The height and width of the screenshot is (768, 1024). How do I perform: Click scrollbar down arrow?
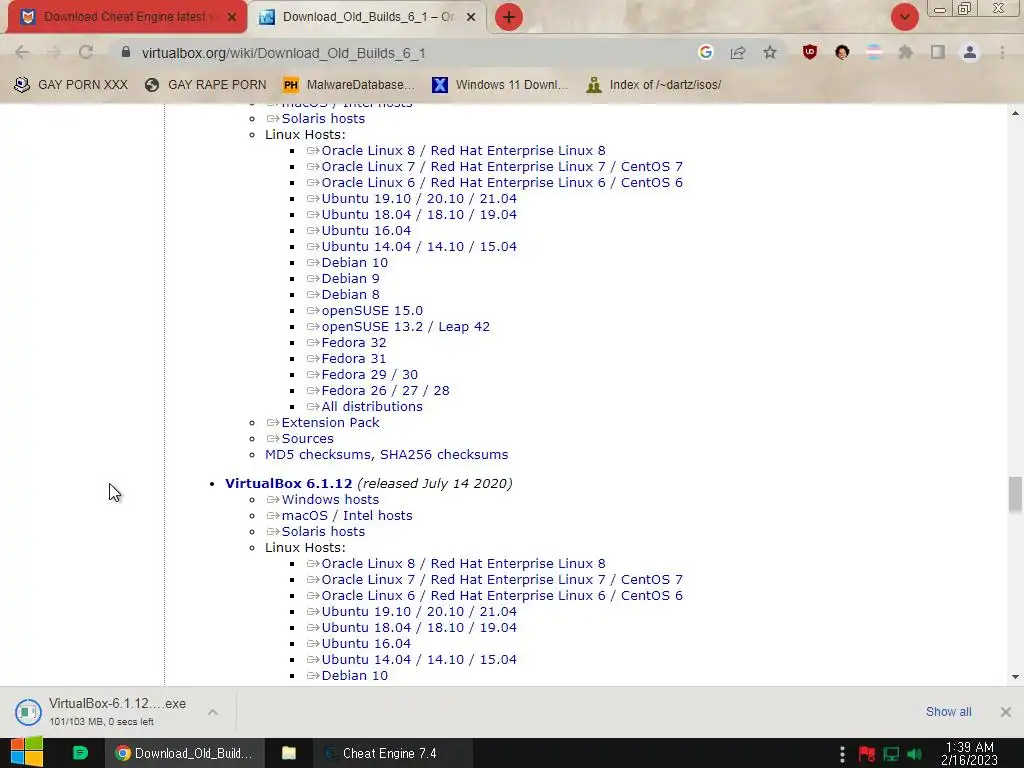(1015, 677)
